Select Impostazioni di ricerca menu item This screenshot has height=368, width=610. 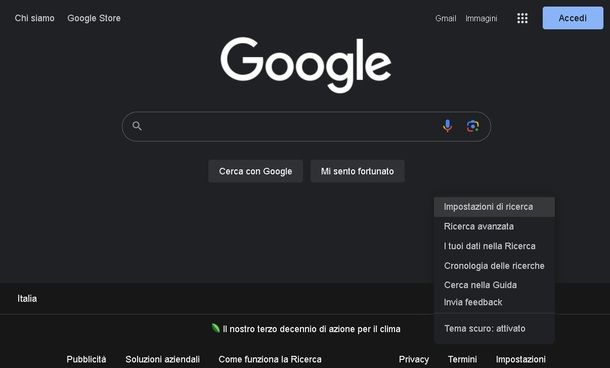pyautogui.click(x=494, y=207)
